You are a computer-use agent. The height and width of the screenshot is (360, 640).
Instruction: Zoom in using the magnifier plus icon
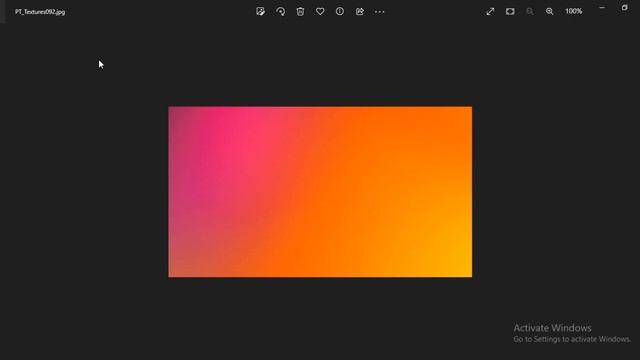tap(550, 11)
